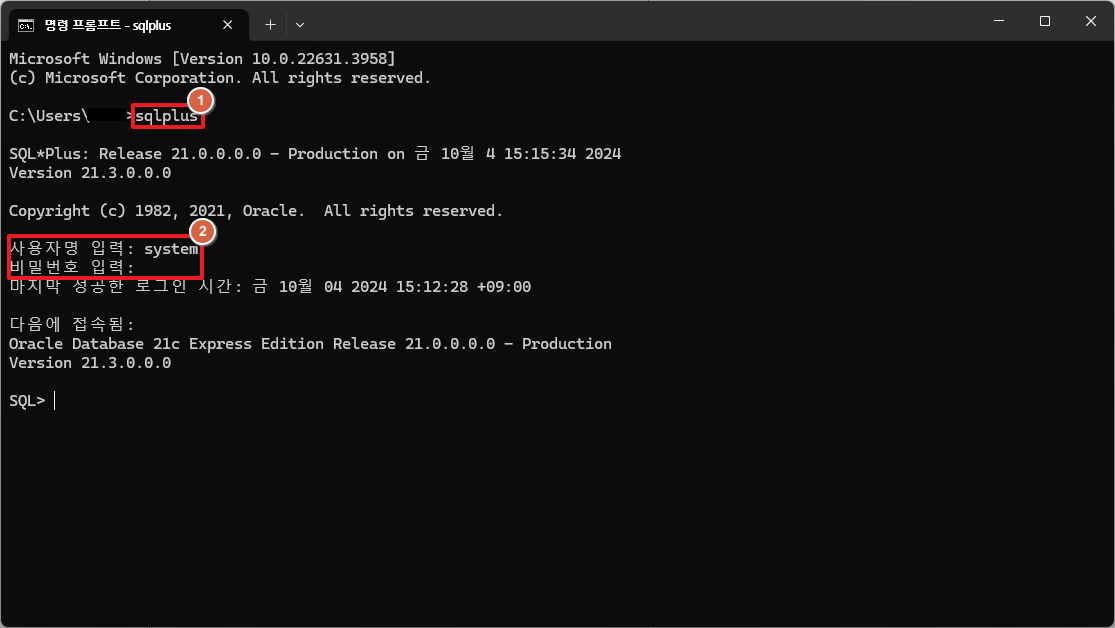Open a new tab with plus button
The image size is (1115, 628).
coord(270,25)
